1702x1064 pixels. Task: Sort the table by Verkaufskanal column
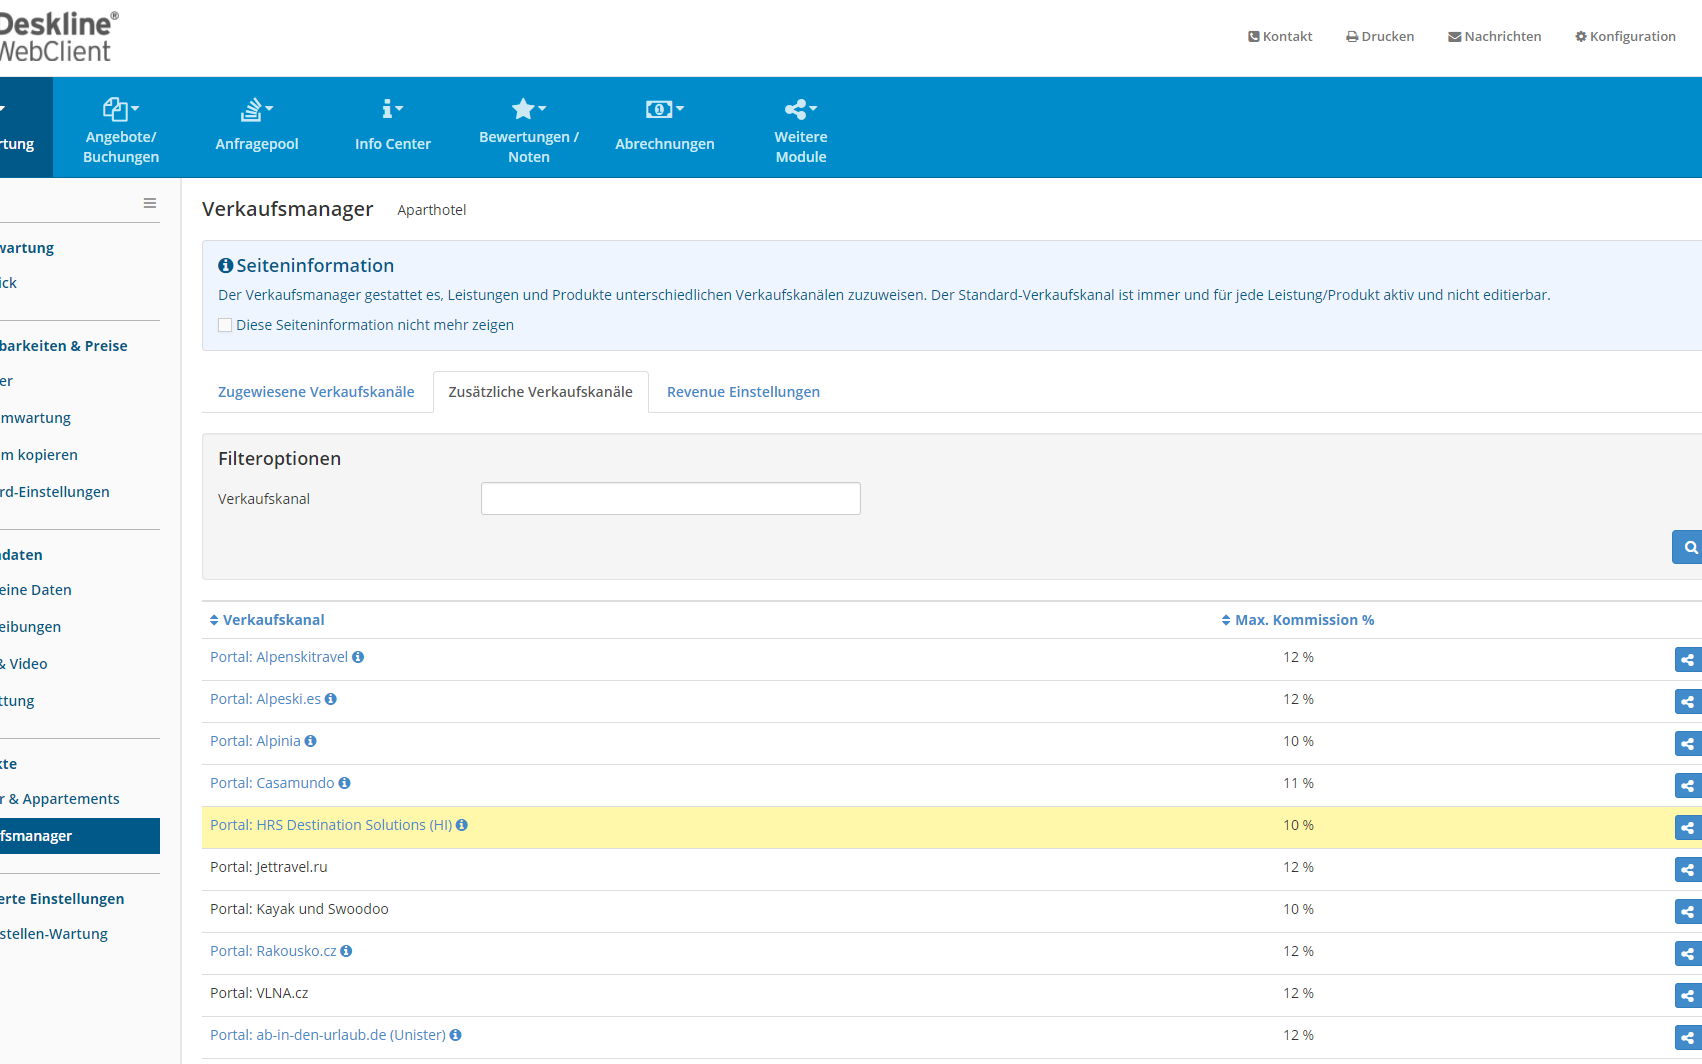[x=267, y=620]
